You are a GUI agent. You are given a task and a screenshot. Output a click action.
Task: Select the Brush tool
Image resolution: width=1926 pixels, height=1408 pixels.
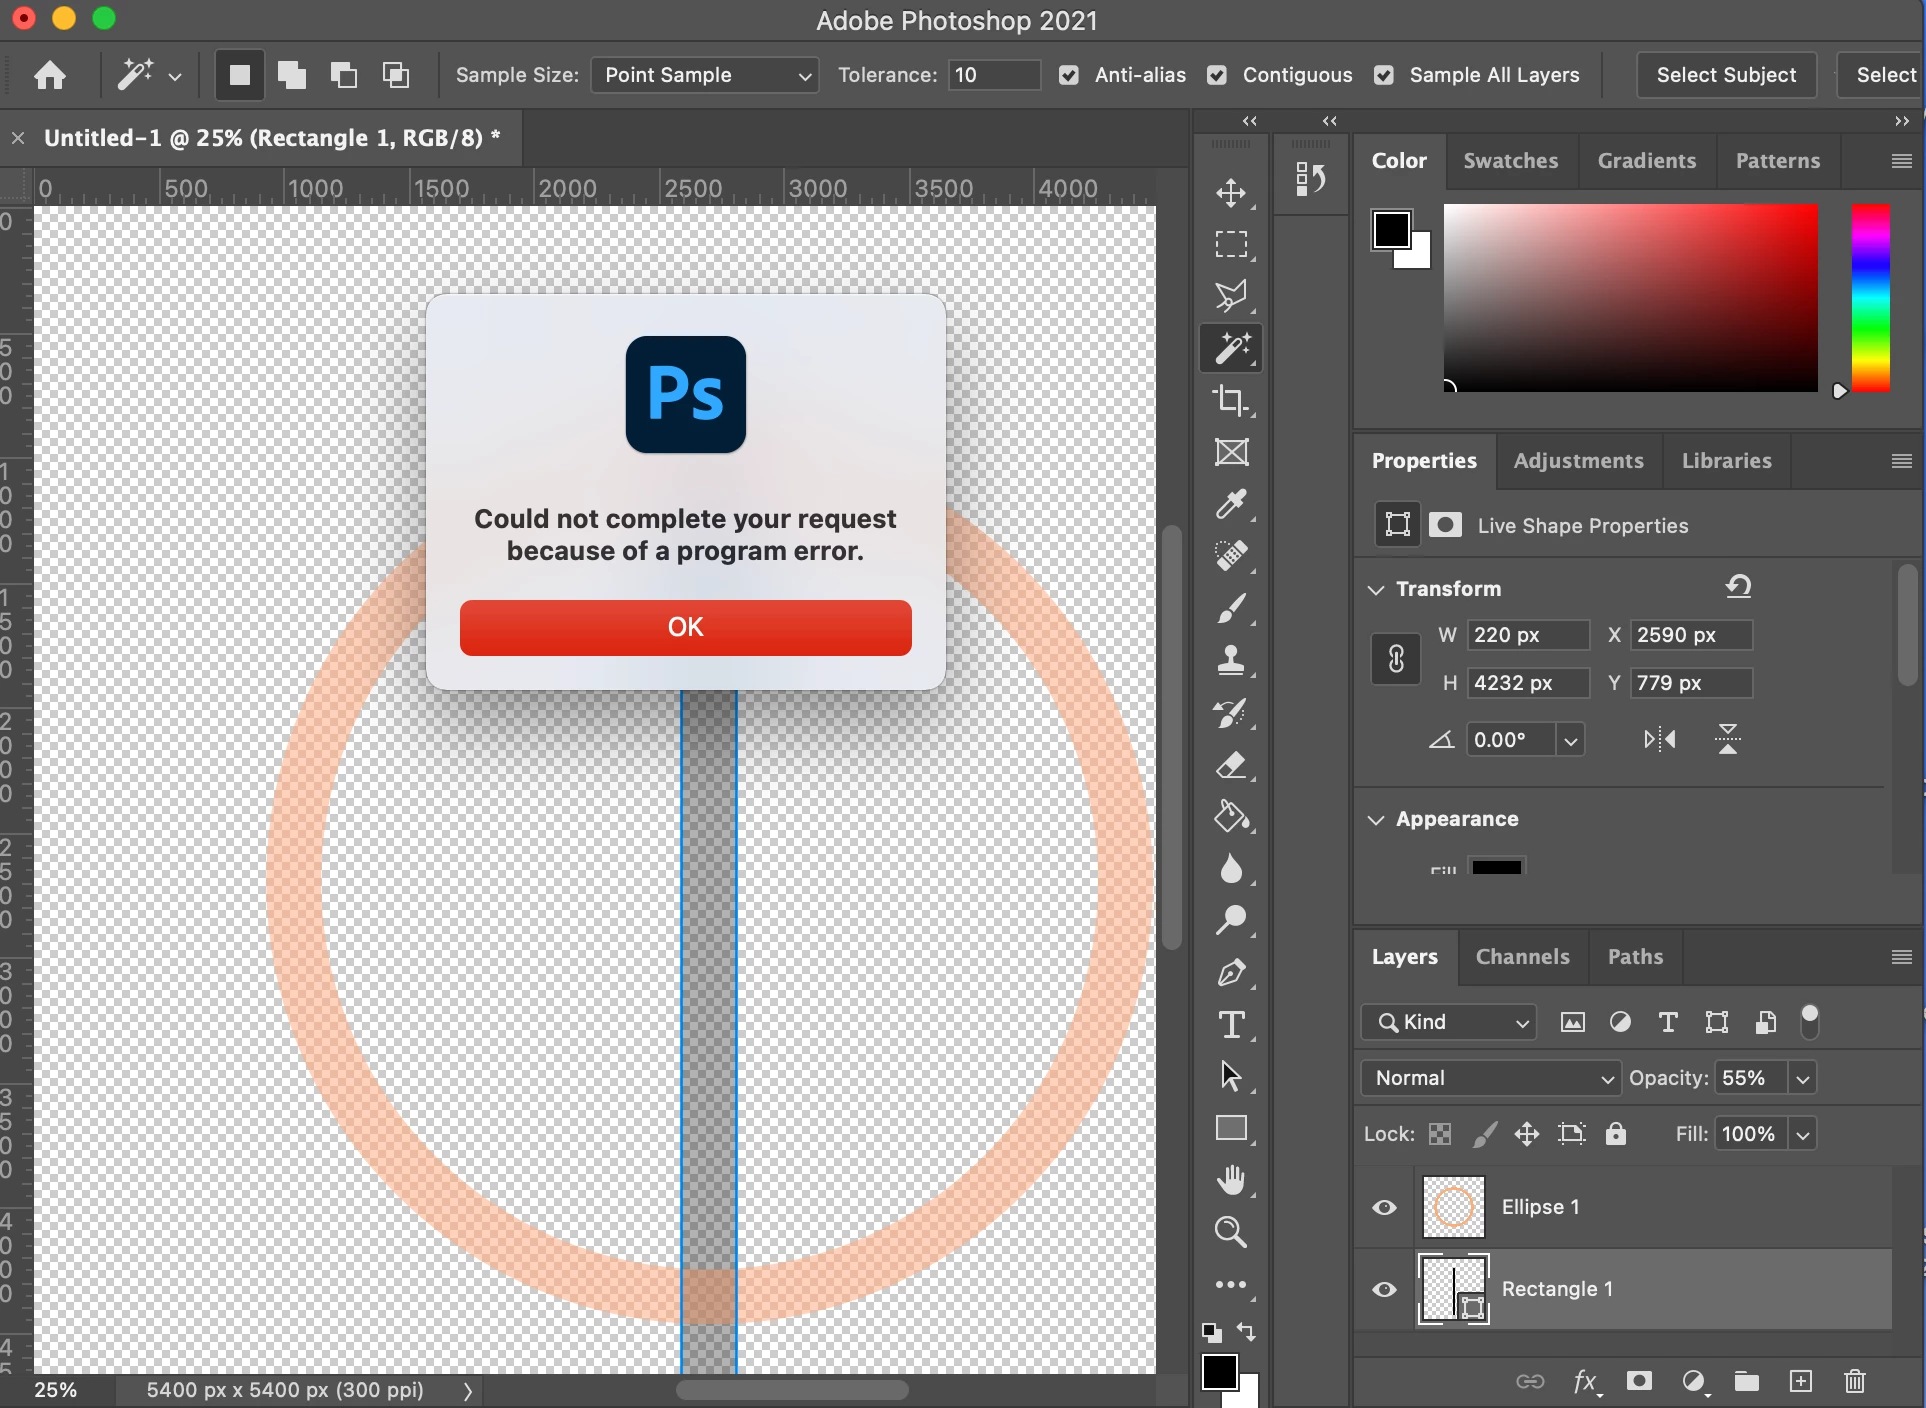tap(1231, 608)
